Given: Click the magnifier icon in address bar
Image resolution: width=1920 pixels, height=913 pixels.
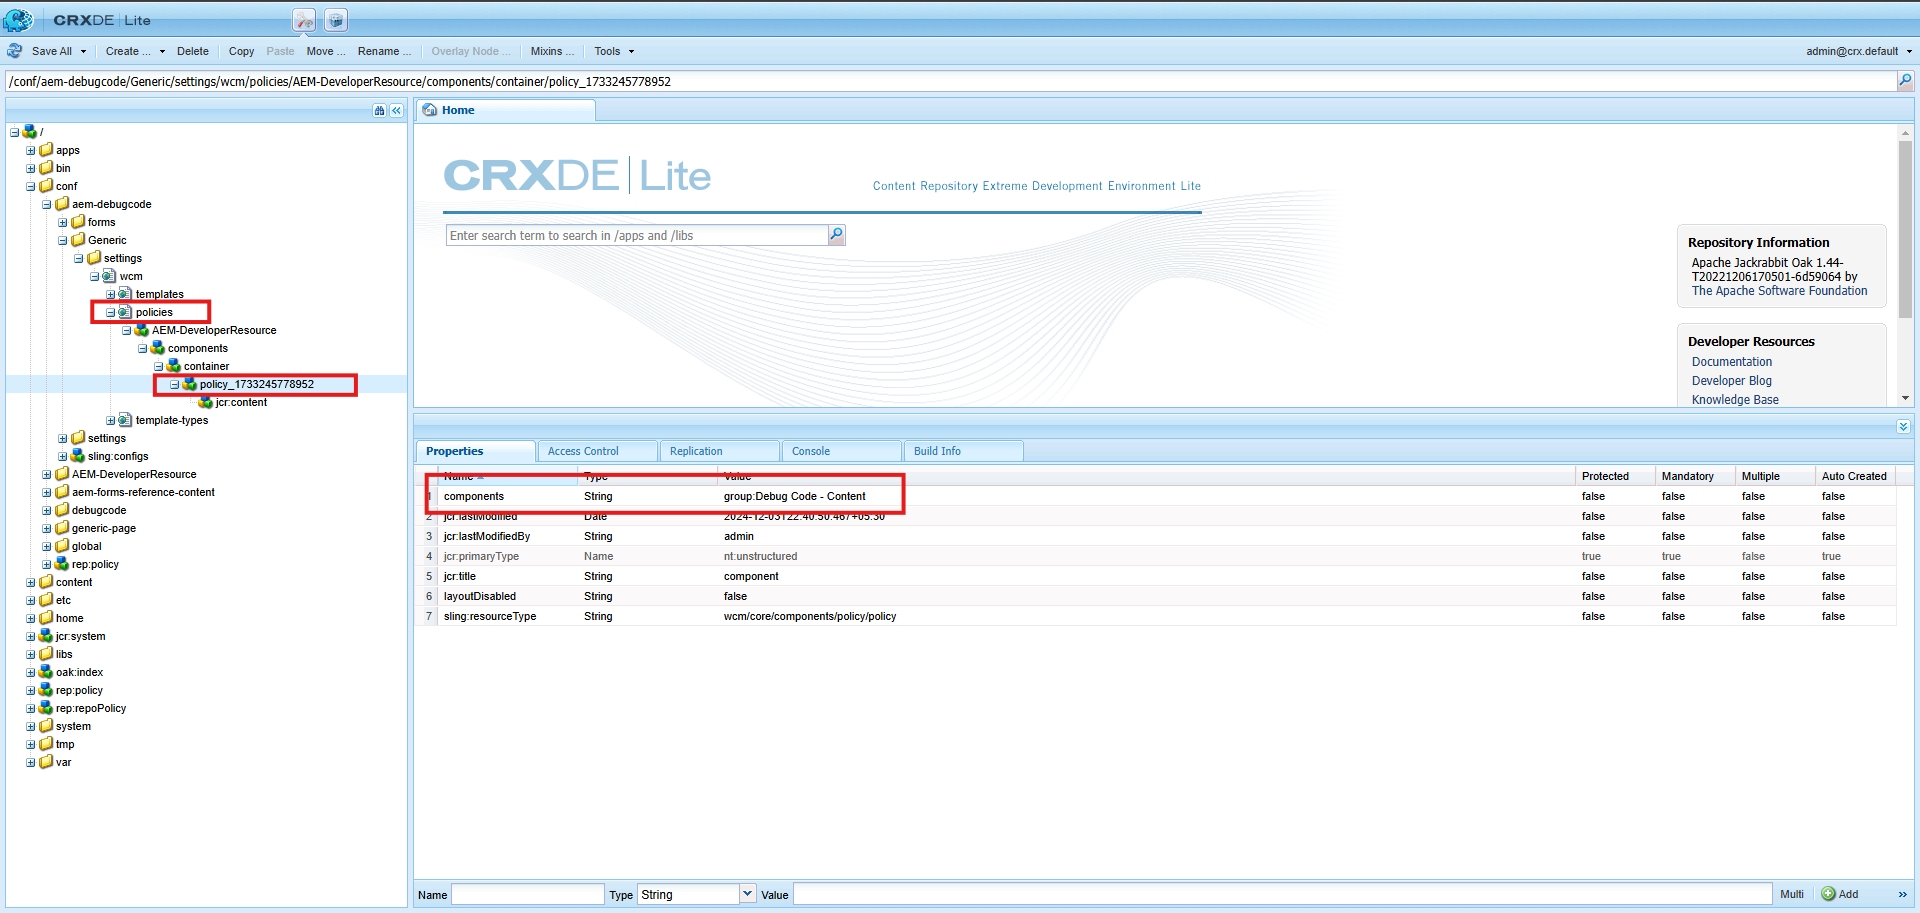Looking at the screenshot, I should pyautogui.click(x=1905, y=81).
